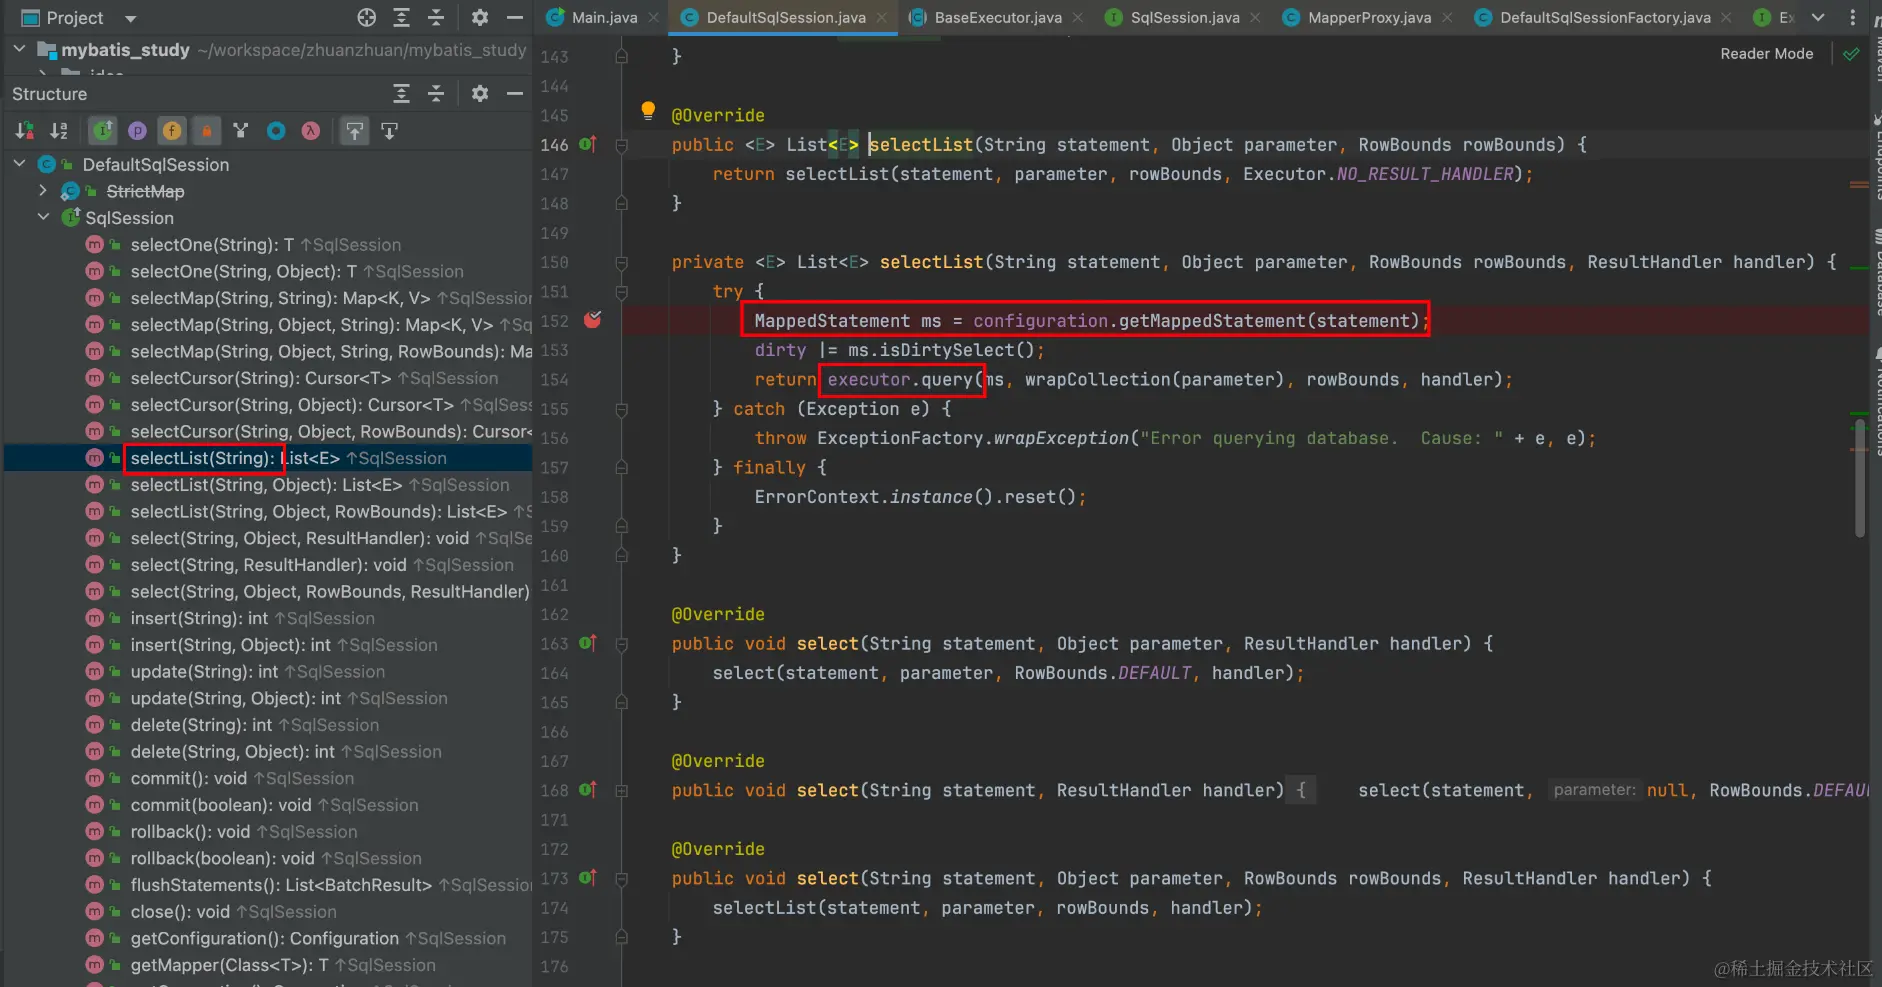Screen dimensions: 1882x987
Task: Open the Project view dropdown
Action: (130, 18)
